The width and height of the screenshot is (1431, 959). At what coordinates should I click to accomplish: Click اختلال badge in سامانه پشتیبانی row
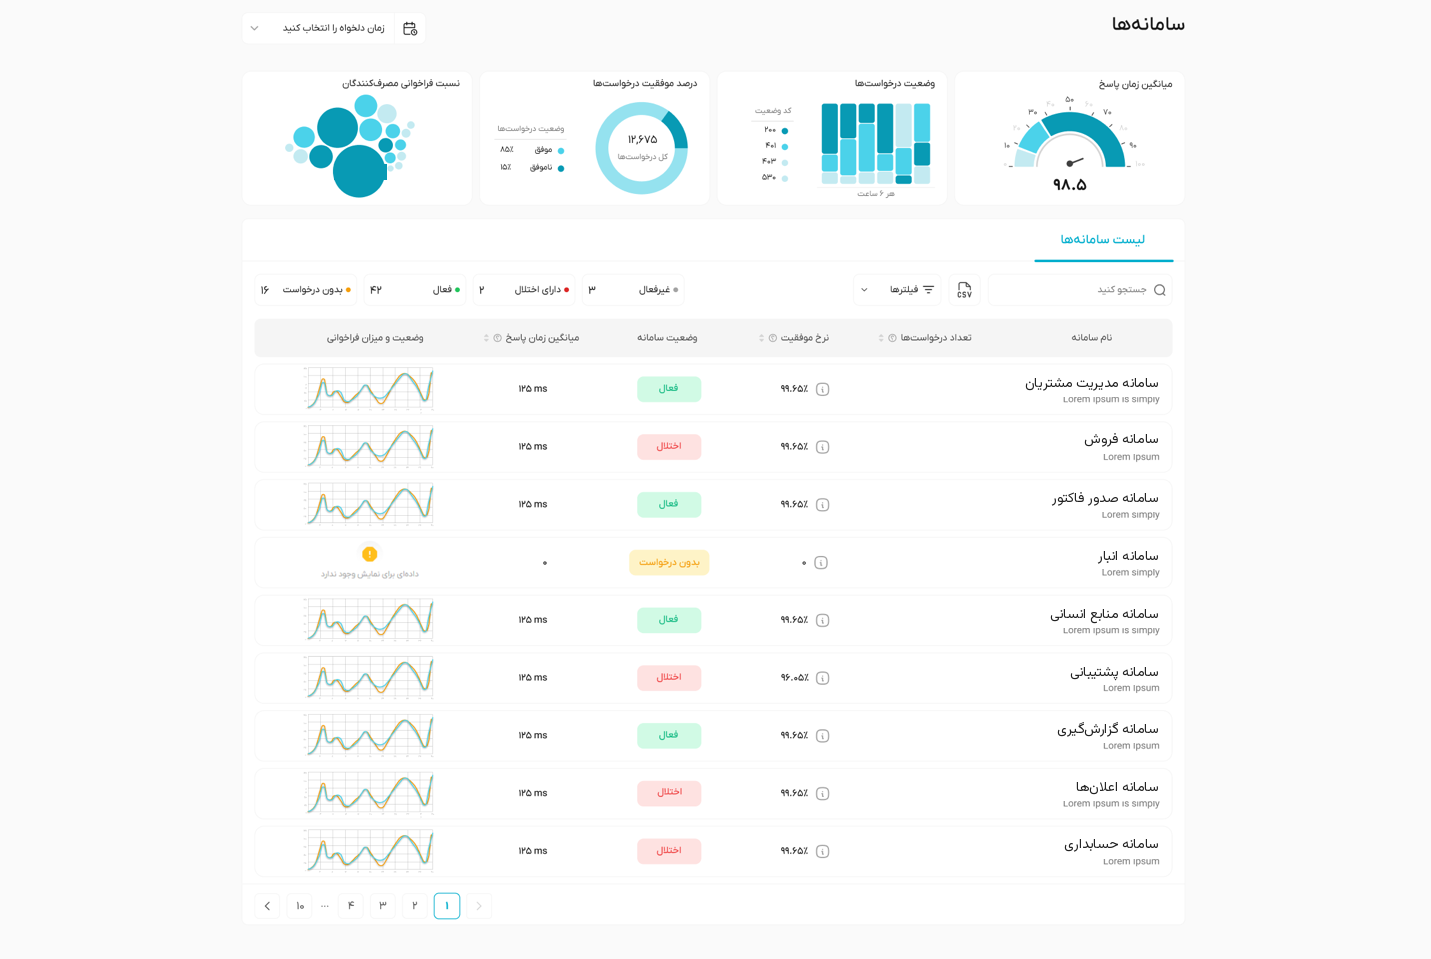pyautogui.click(x=669, y=678)
